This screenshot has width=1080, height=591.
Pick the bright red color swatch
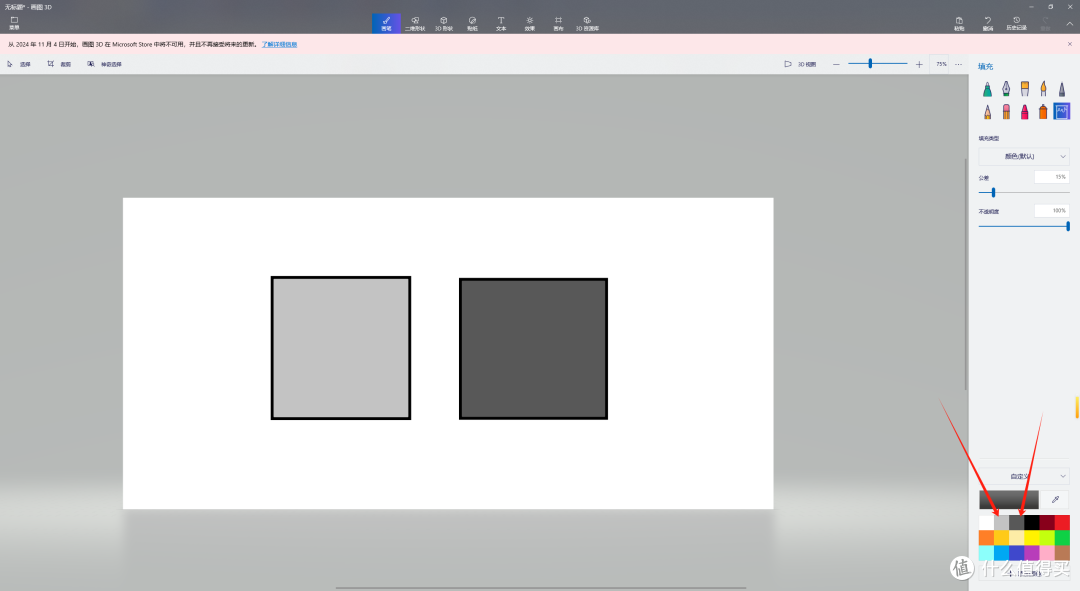point(1062,522)
